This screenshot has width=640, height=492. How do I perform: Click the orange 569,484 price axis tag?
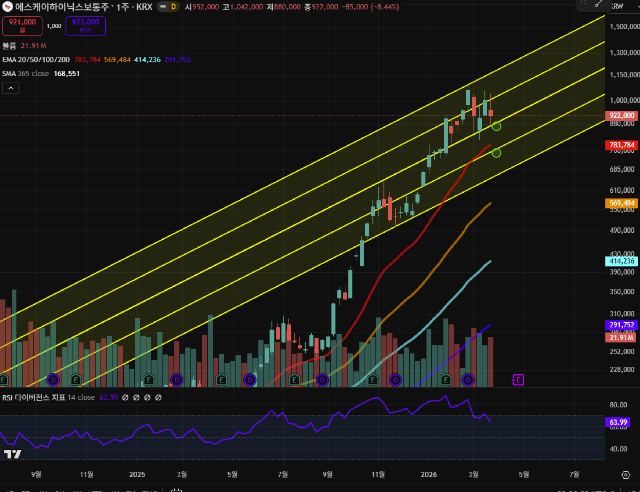coord(622,203)
